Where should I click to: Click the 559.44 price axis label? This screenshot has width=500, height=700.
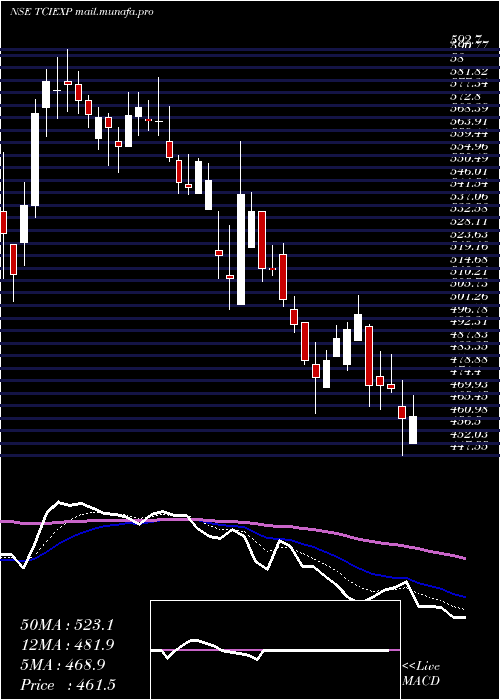tap(469, 134)
